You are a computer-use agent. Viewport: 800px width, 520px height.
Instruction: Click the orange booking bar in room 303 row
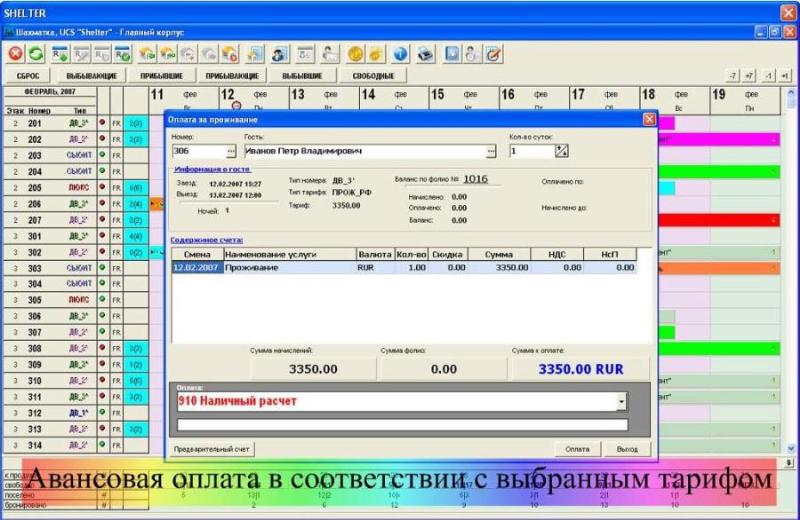[719, 268]
